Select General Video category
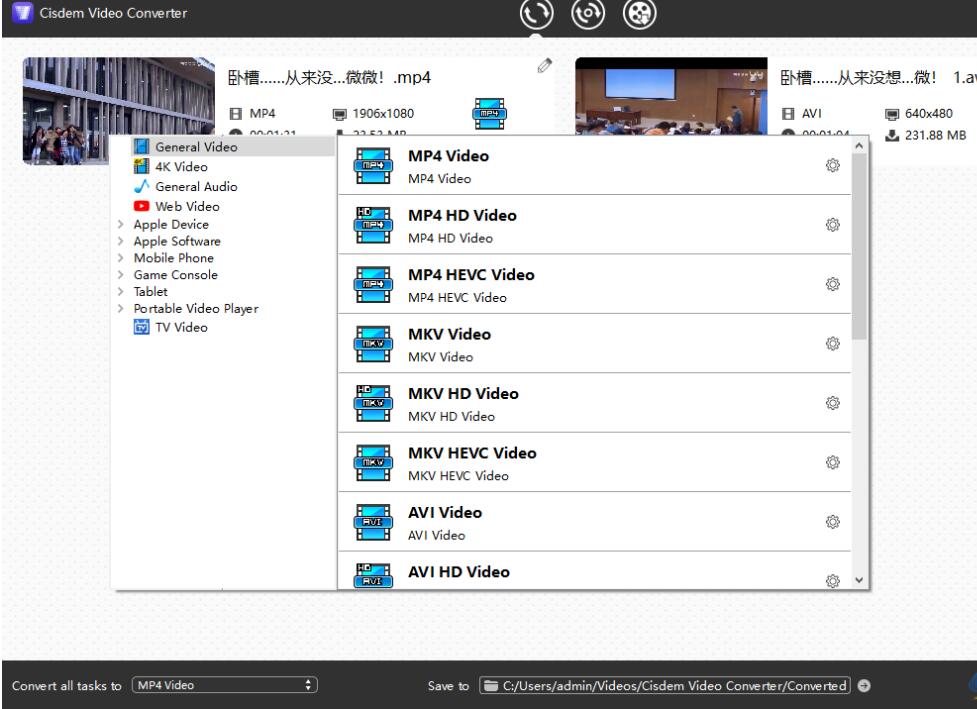Screen dimensions: 977x709 232,146
